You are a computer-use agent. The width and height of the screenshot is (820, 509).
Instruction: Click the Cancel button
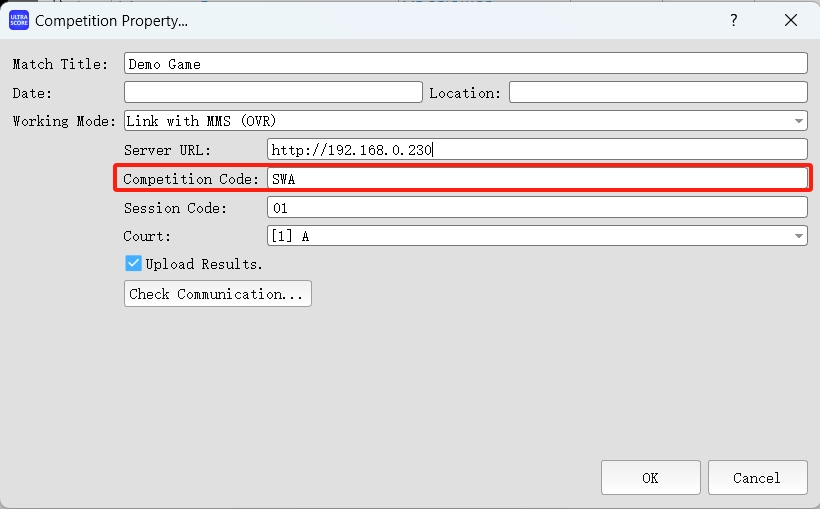(x=757, y=478)
